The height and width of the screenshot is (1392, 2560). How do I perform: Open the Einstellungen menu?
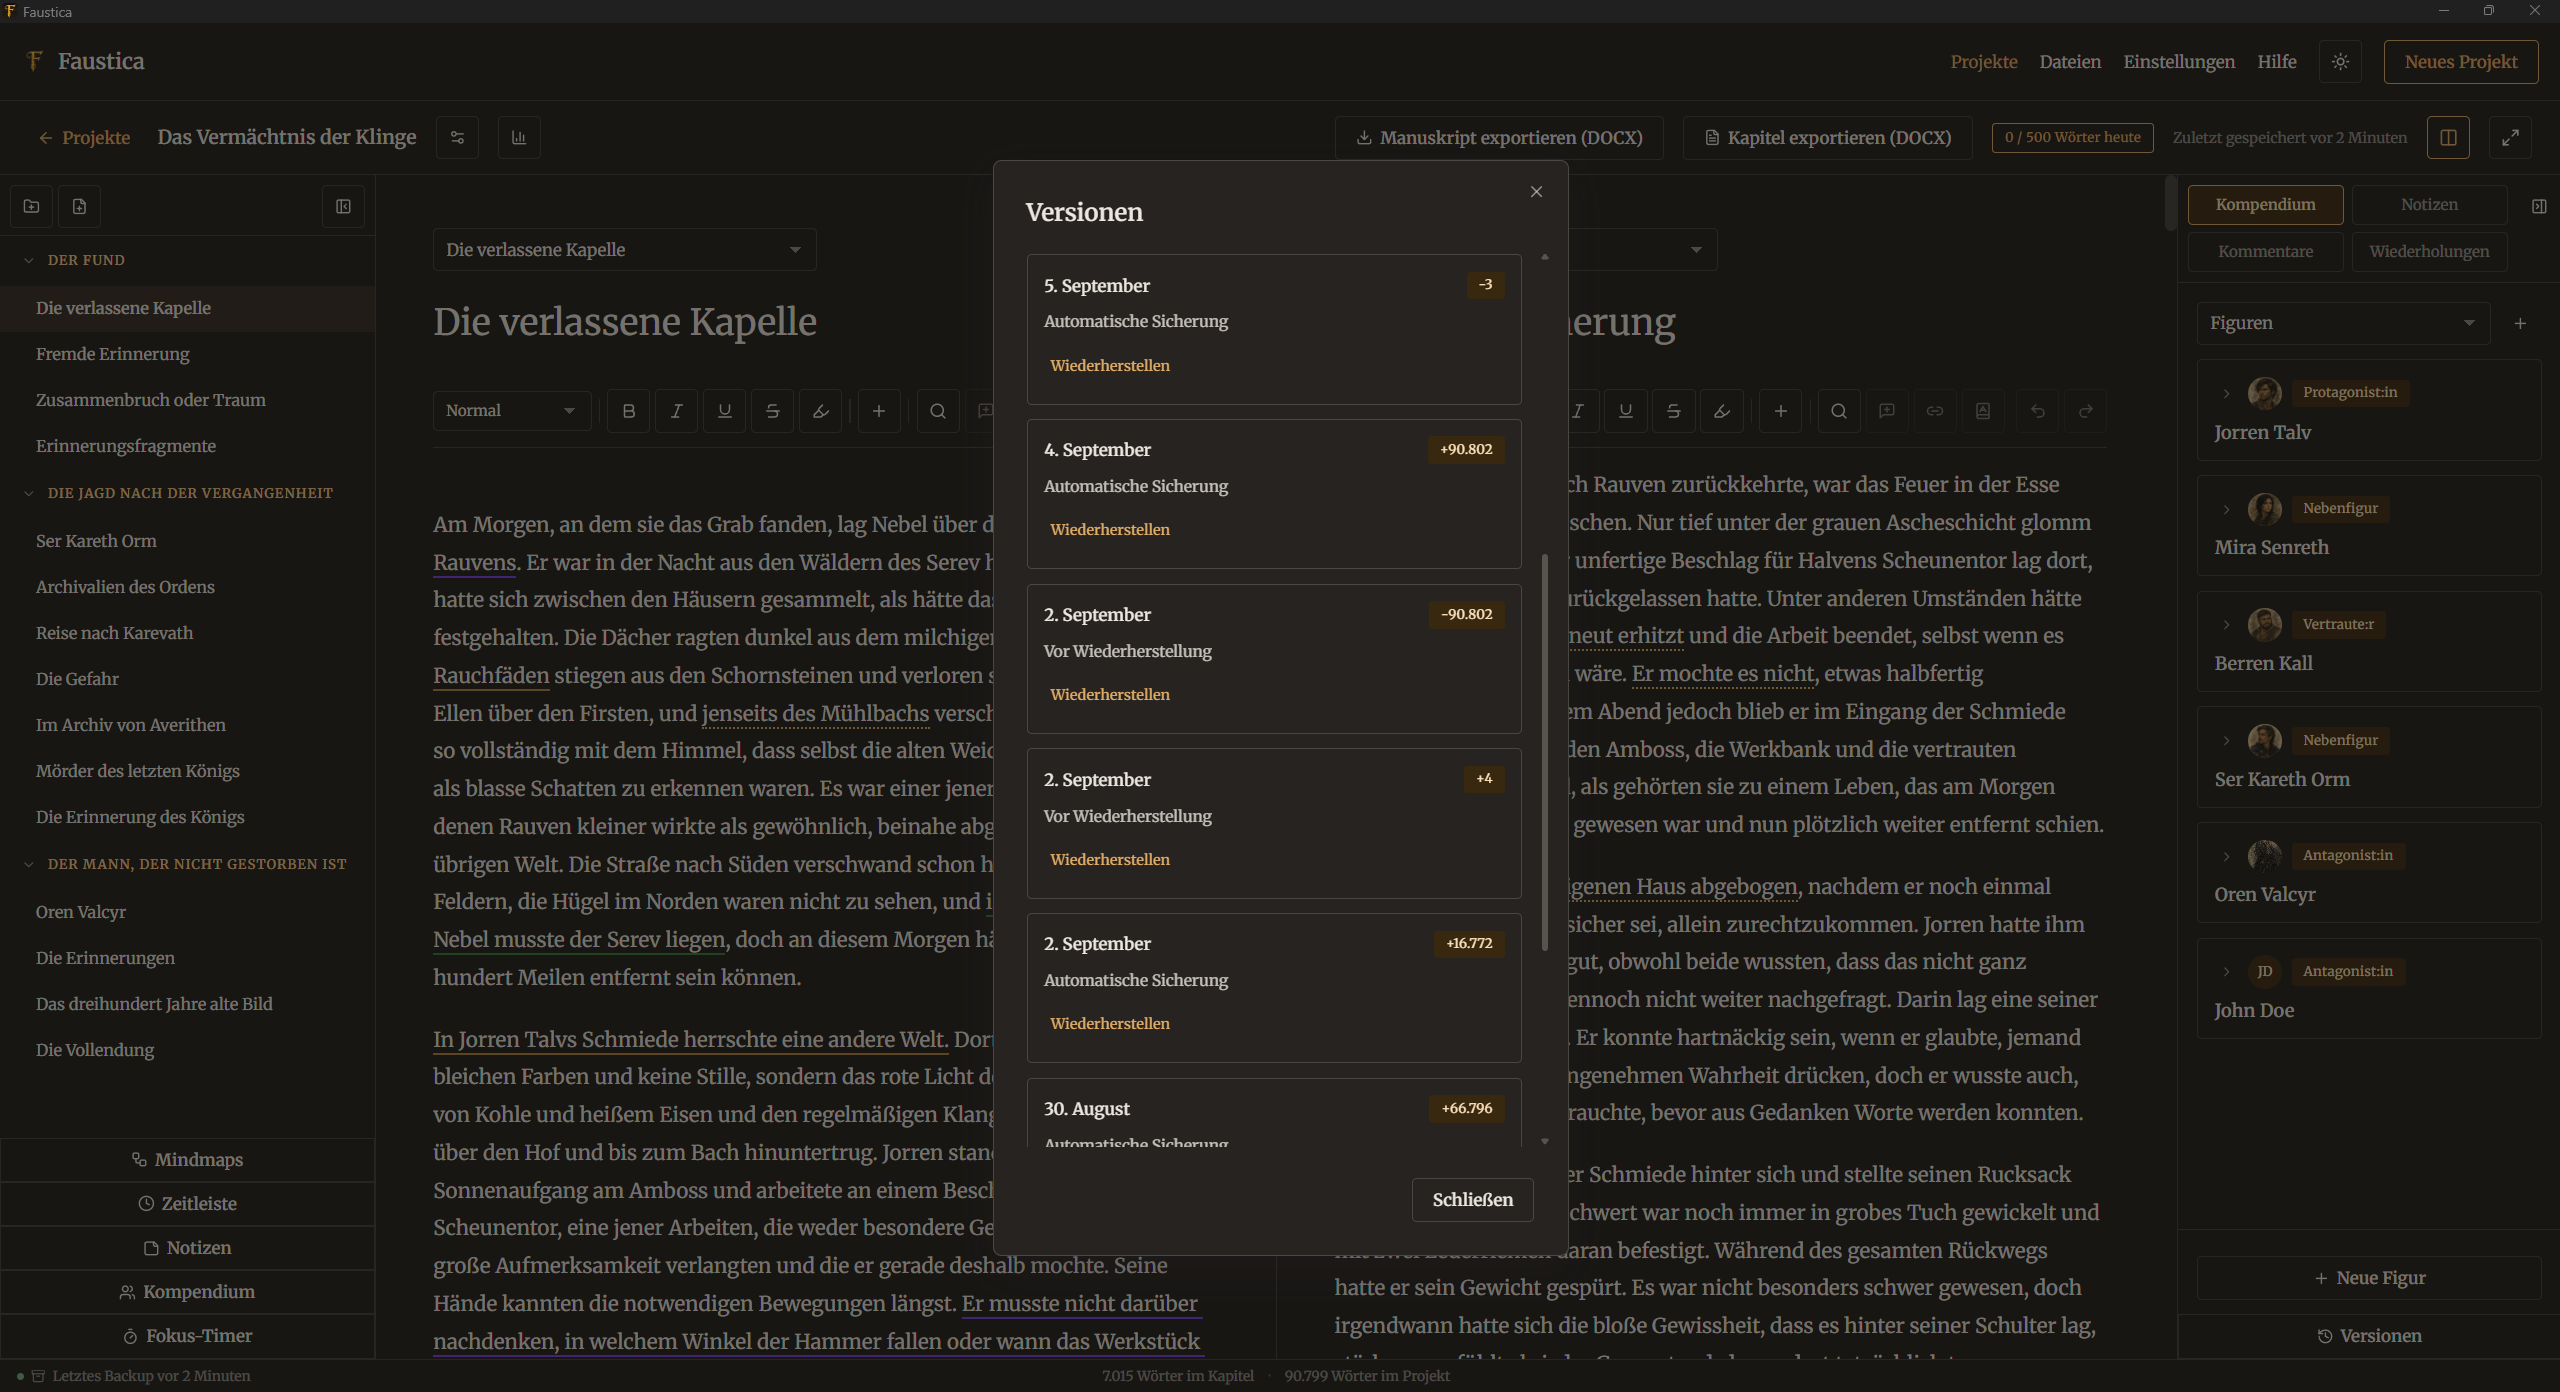coord(2178,62)
